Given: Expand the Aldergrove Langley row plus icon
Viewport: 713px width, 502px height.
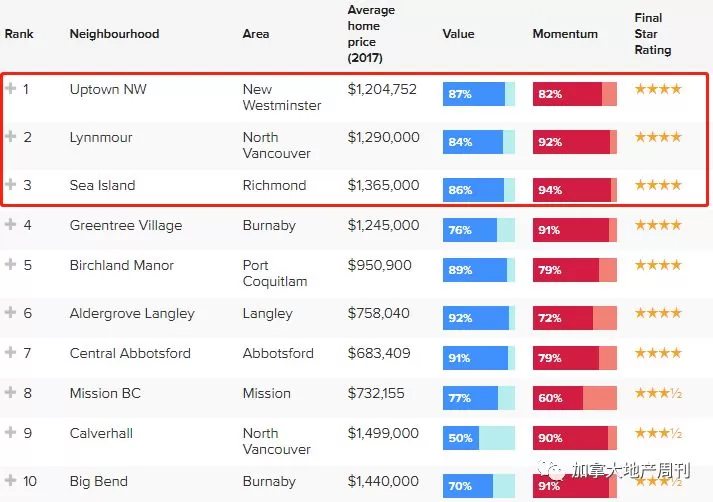Looking at the screenshot, I should click(x=10, y=312).
